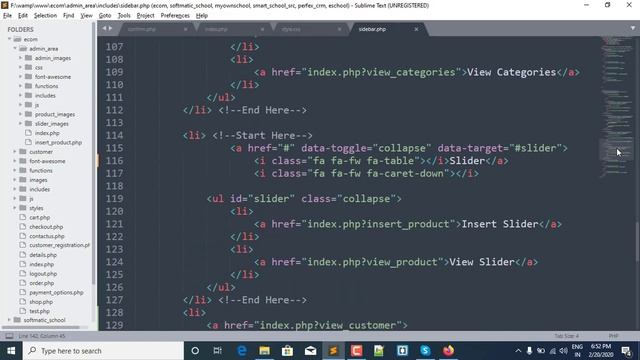This screenshot has width=640, height=360.
Task: Click the microphone tray icon
Action: pyautogui.click(x=529, y=351)
